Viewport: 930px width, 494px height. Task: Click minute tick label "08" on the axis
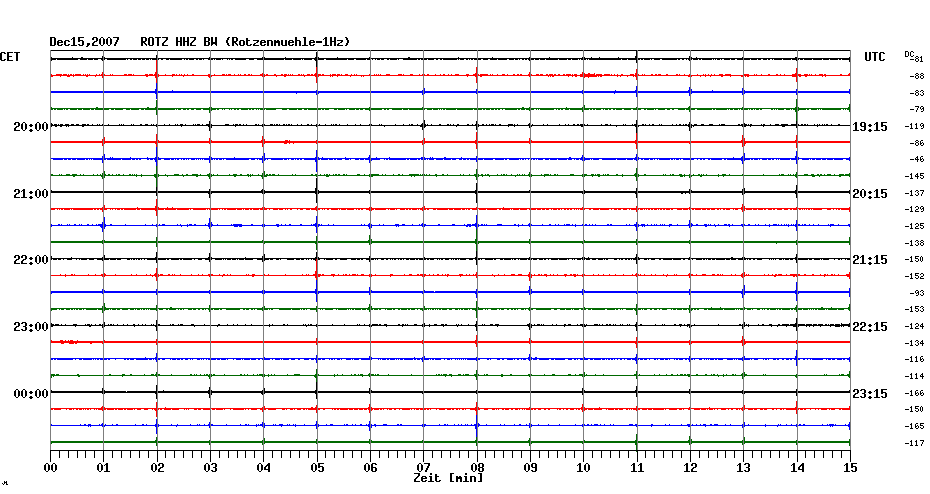coord(477,468)
